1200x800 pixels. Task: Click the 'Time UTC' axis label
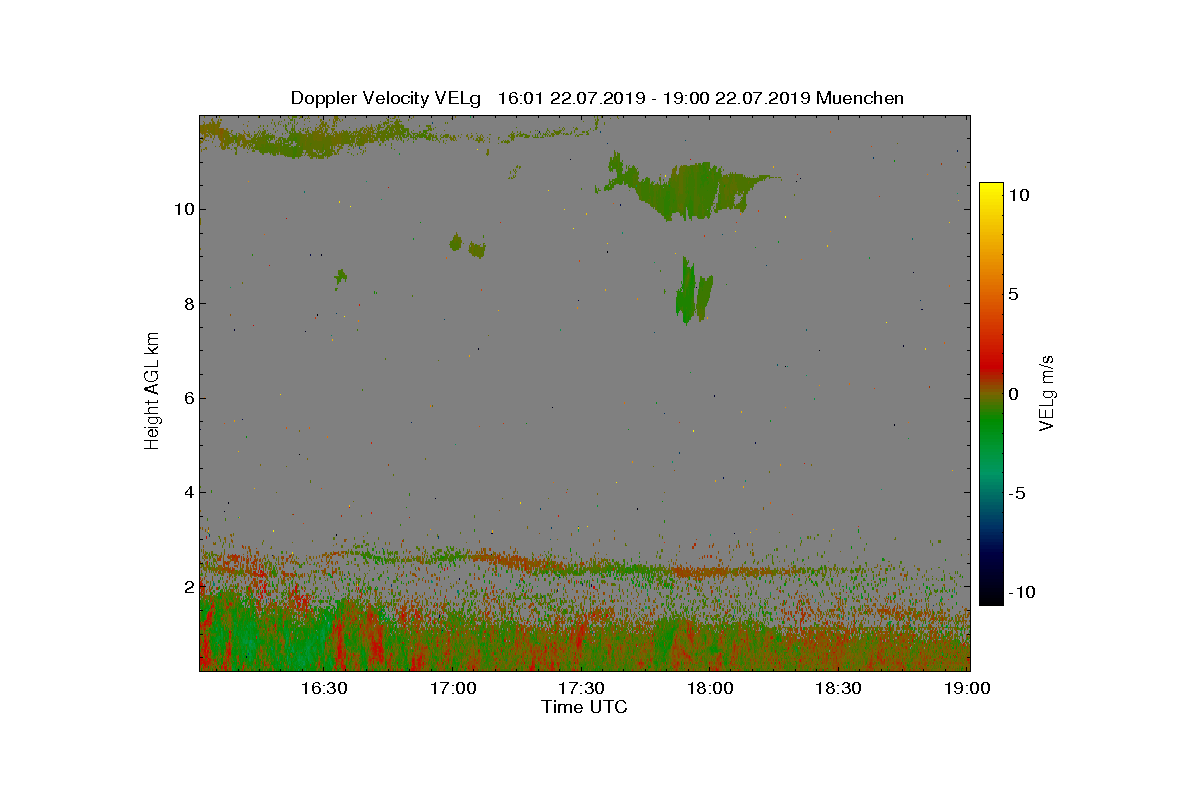point(584,707)
